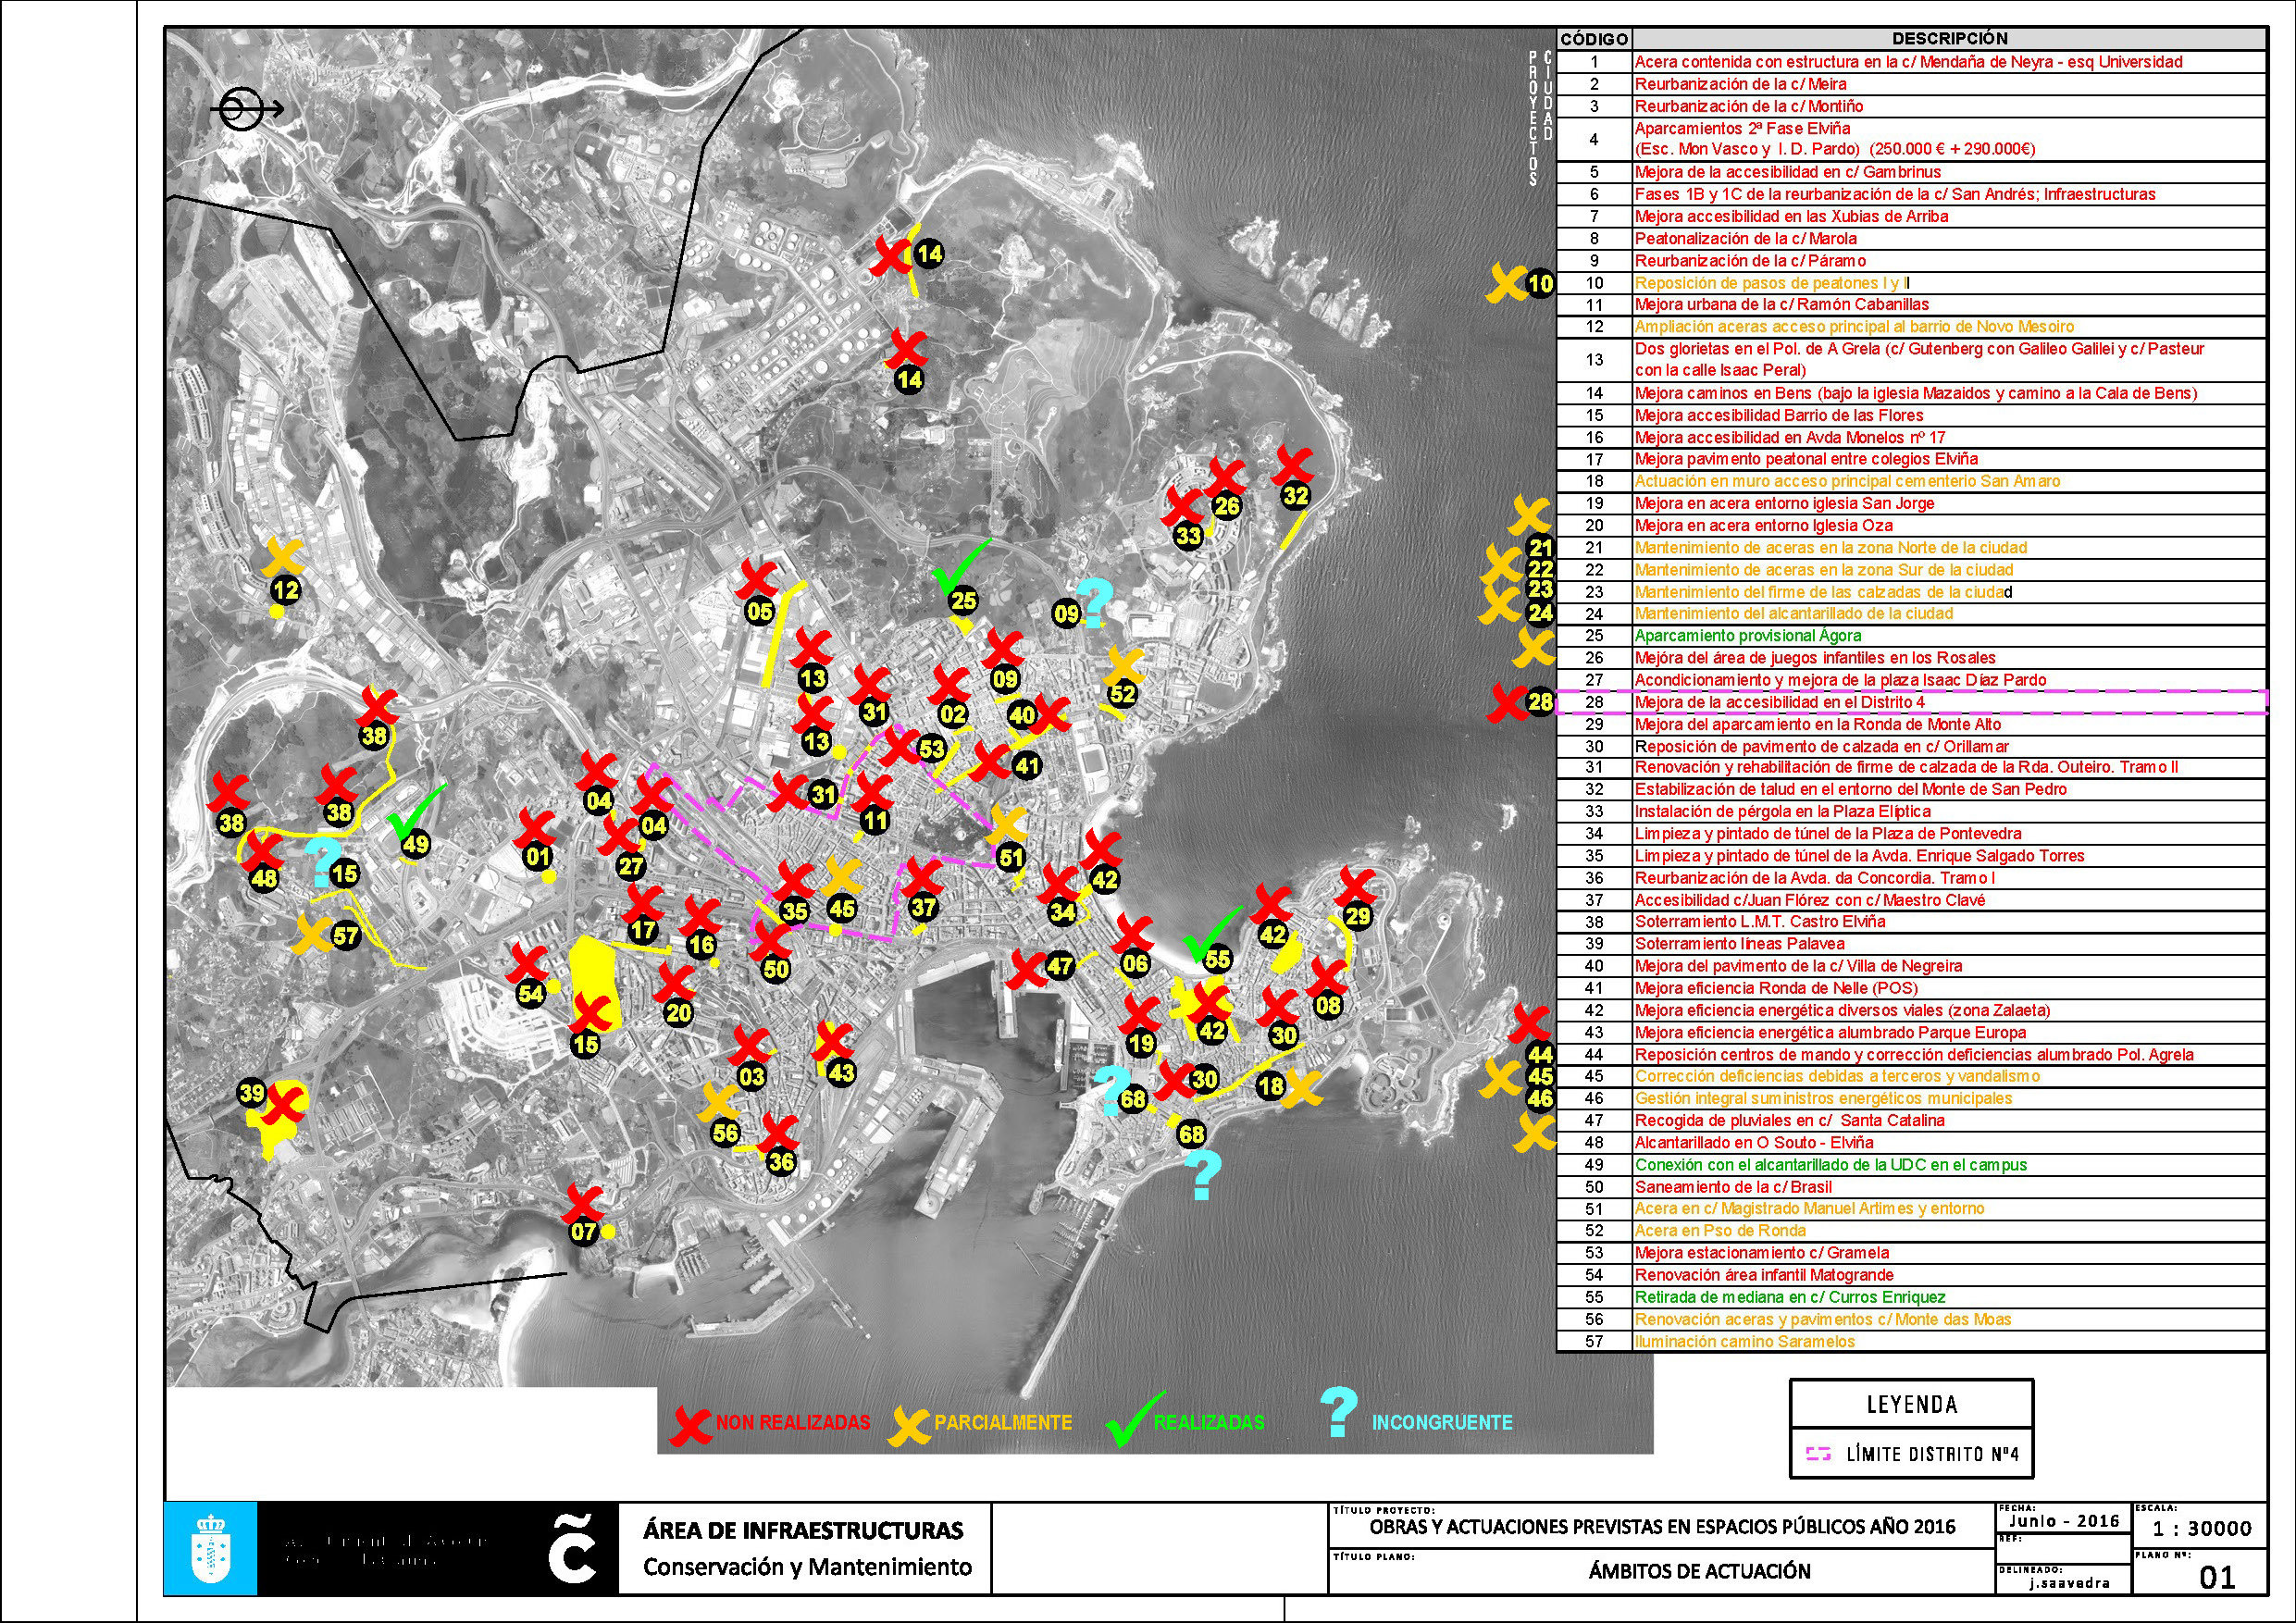Select the DESCRIPCIÓN column header
The width and height of the screenshot is (2296, 1623).
pos(1949,39)
